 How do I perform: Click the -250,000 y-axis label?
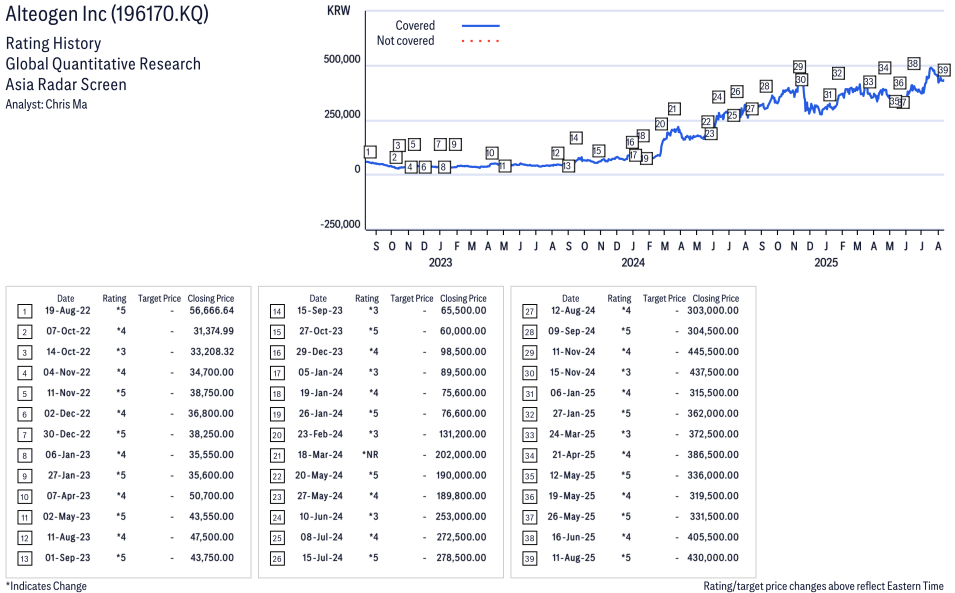click(340, 225)
